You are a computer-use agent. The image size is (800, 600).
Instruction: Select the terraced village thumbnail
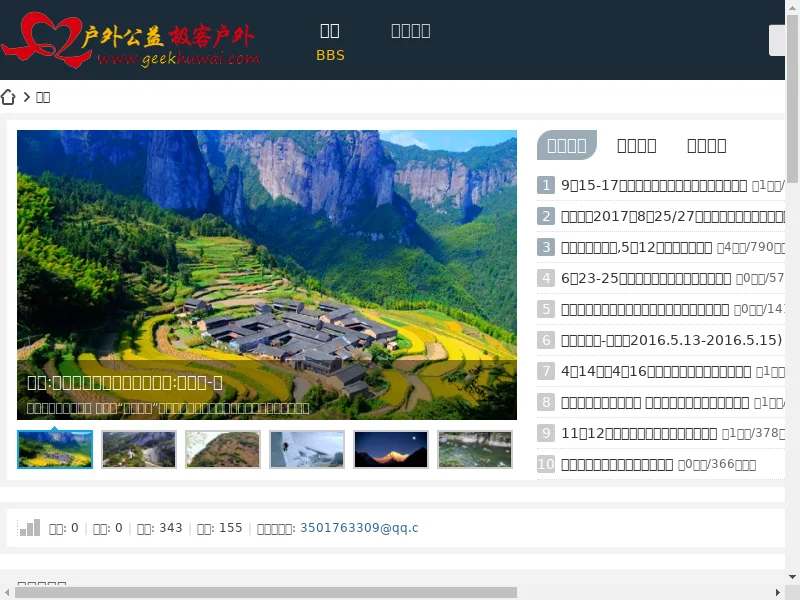click(55, 449)
